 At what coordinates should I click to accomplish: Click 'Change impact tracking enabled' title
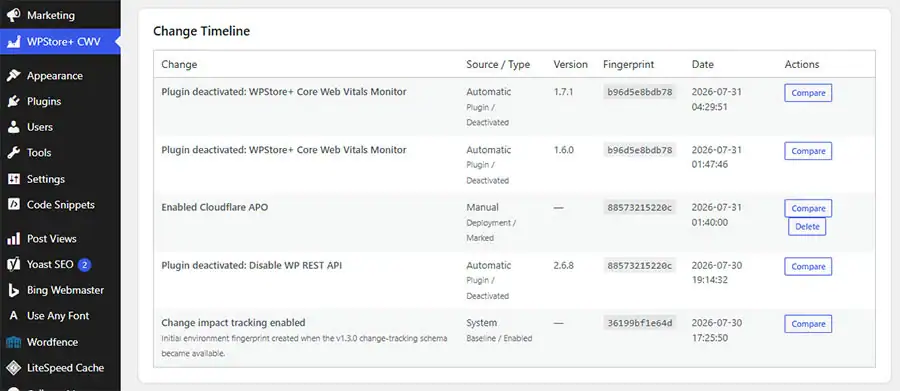[x=233, y=323]
